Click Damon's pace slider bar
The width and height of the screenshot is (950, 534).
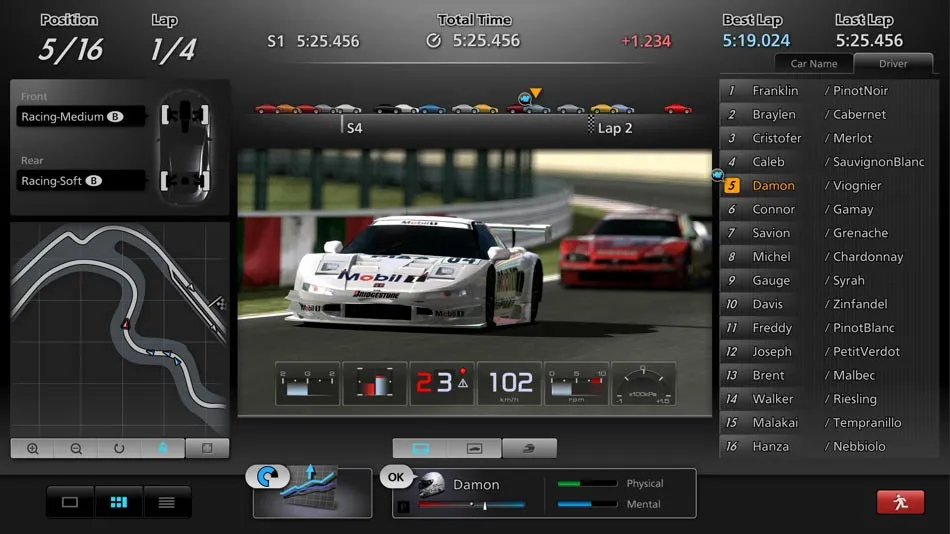472,506
